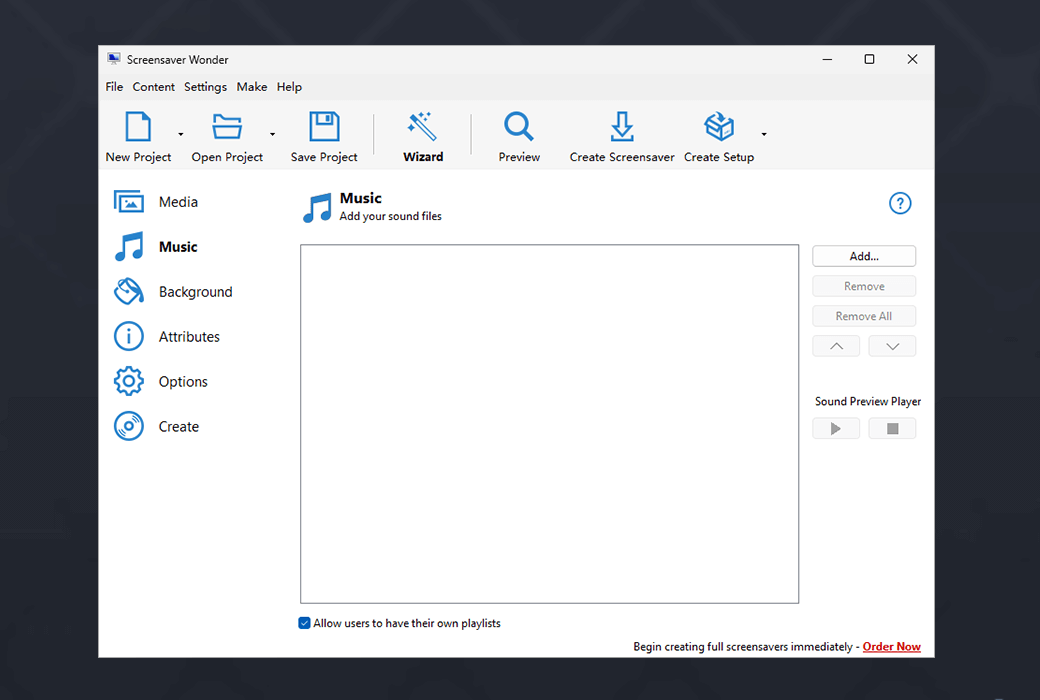Image resolution: width=1040 pixels, height=700 pixels.
Task: Launch the Wizard wand tool
Action: point(422,127)
